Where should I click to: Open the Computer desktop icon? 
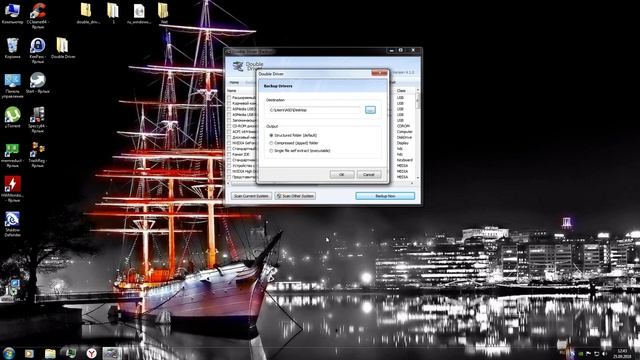click(x=12, y=13)
